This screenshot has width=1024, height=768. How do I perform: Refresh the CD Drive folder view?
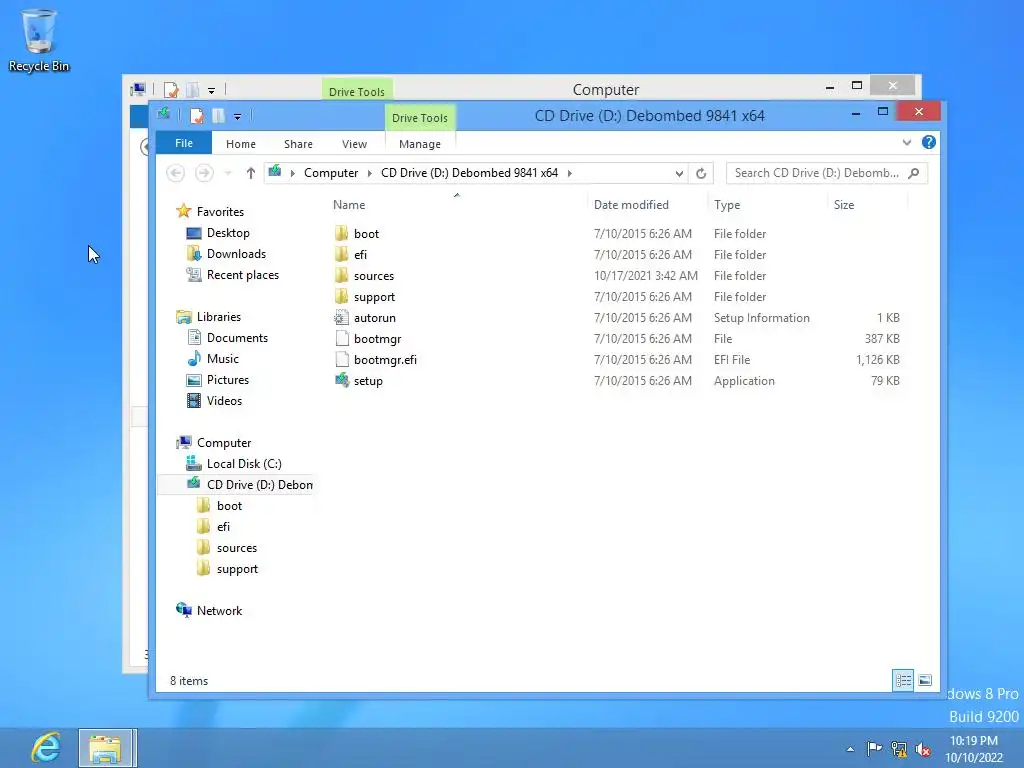coord(701,173)
